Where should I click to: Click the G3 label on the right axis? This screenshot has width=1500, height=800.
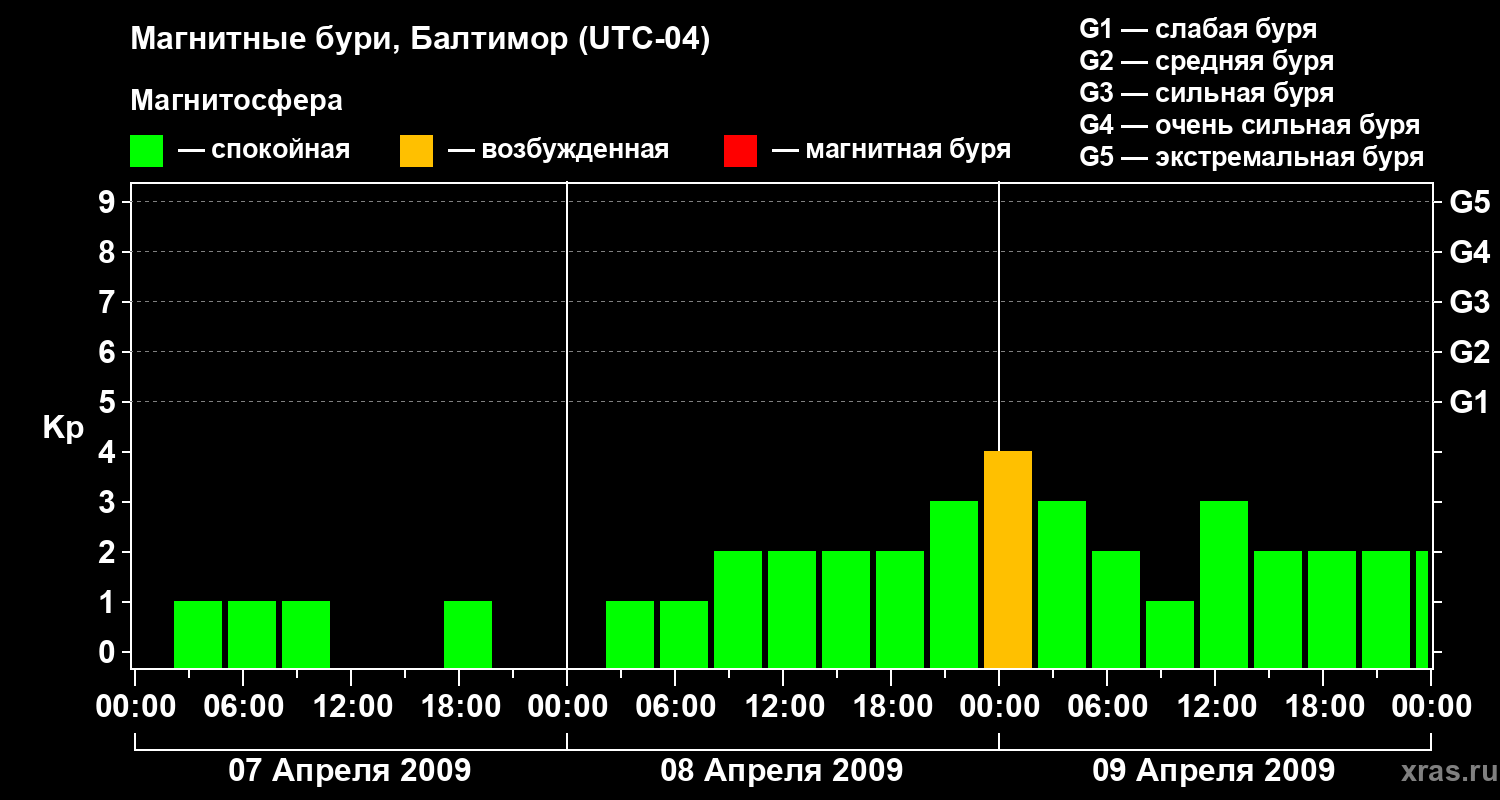point(1470,302)
